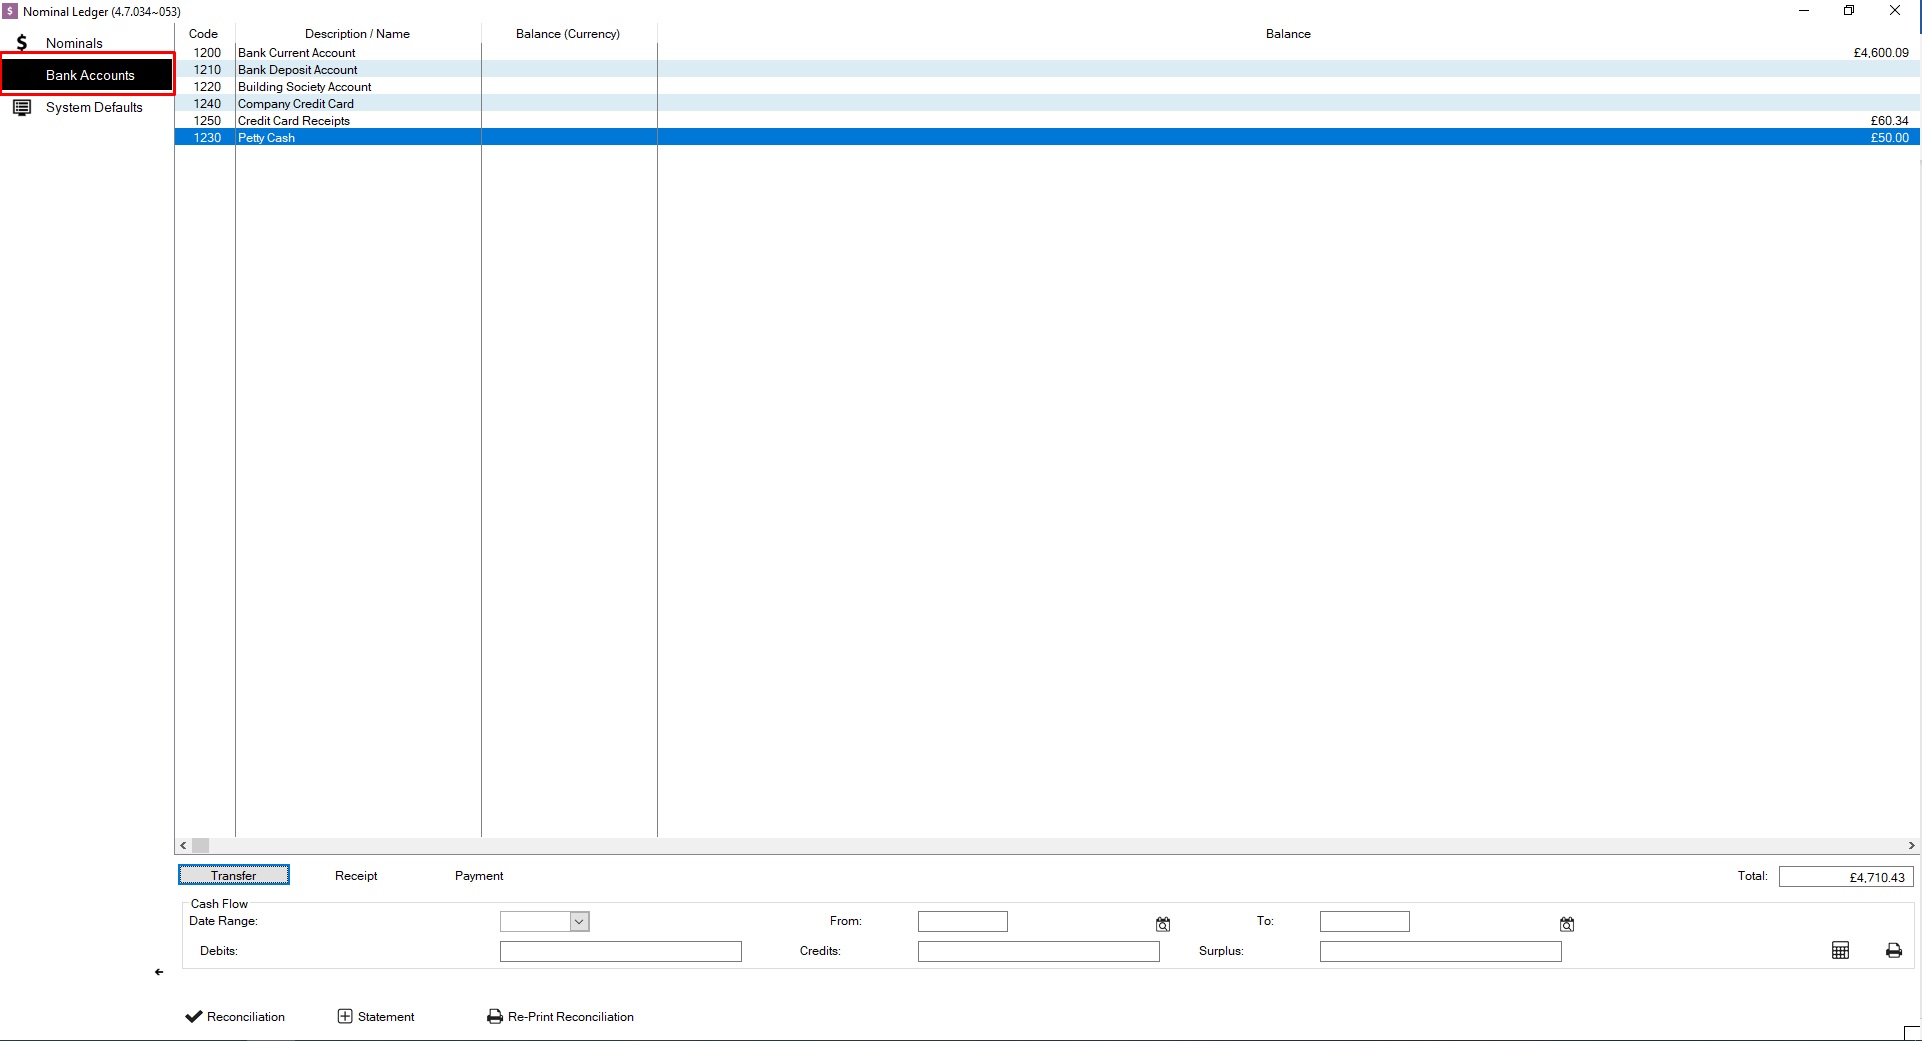
Task: Click the To date calendar picker icon
Action: [1567, 924]
